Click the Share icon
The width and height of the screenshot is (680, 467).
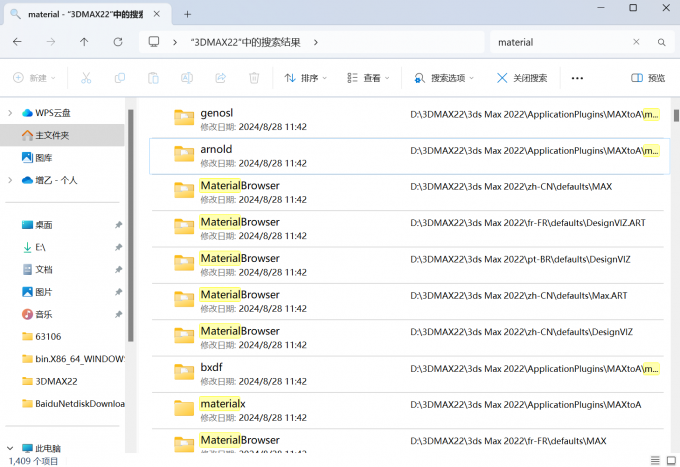coord(221,78)
